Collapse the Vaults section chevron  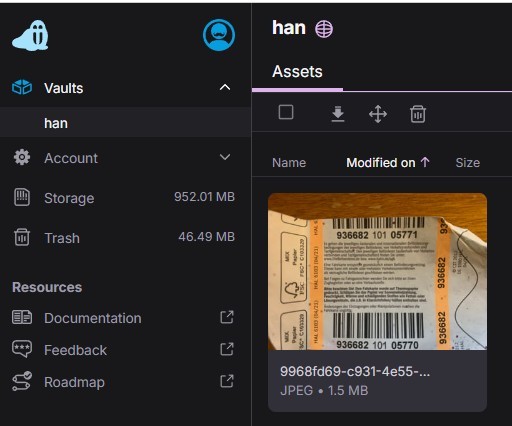(x=225, y=87)
